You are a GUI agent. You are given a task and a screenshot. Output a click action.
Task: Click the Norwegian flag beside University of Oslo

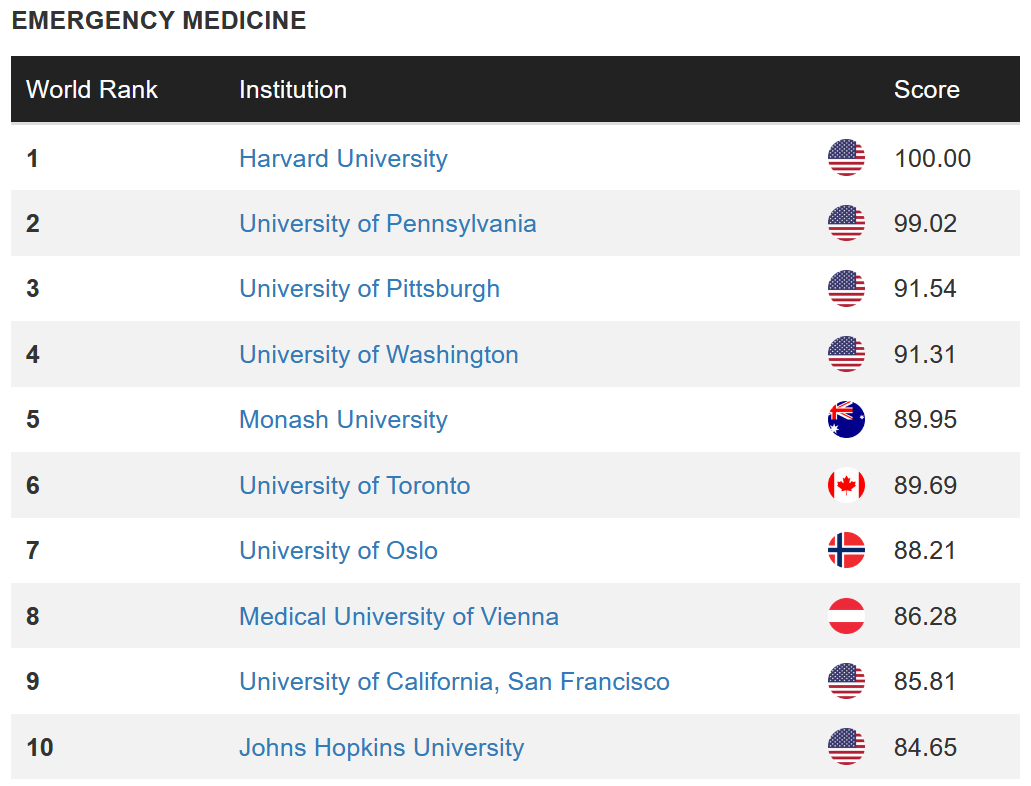coord(846,550)
